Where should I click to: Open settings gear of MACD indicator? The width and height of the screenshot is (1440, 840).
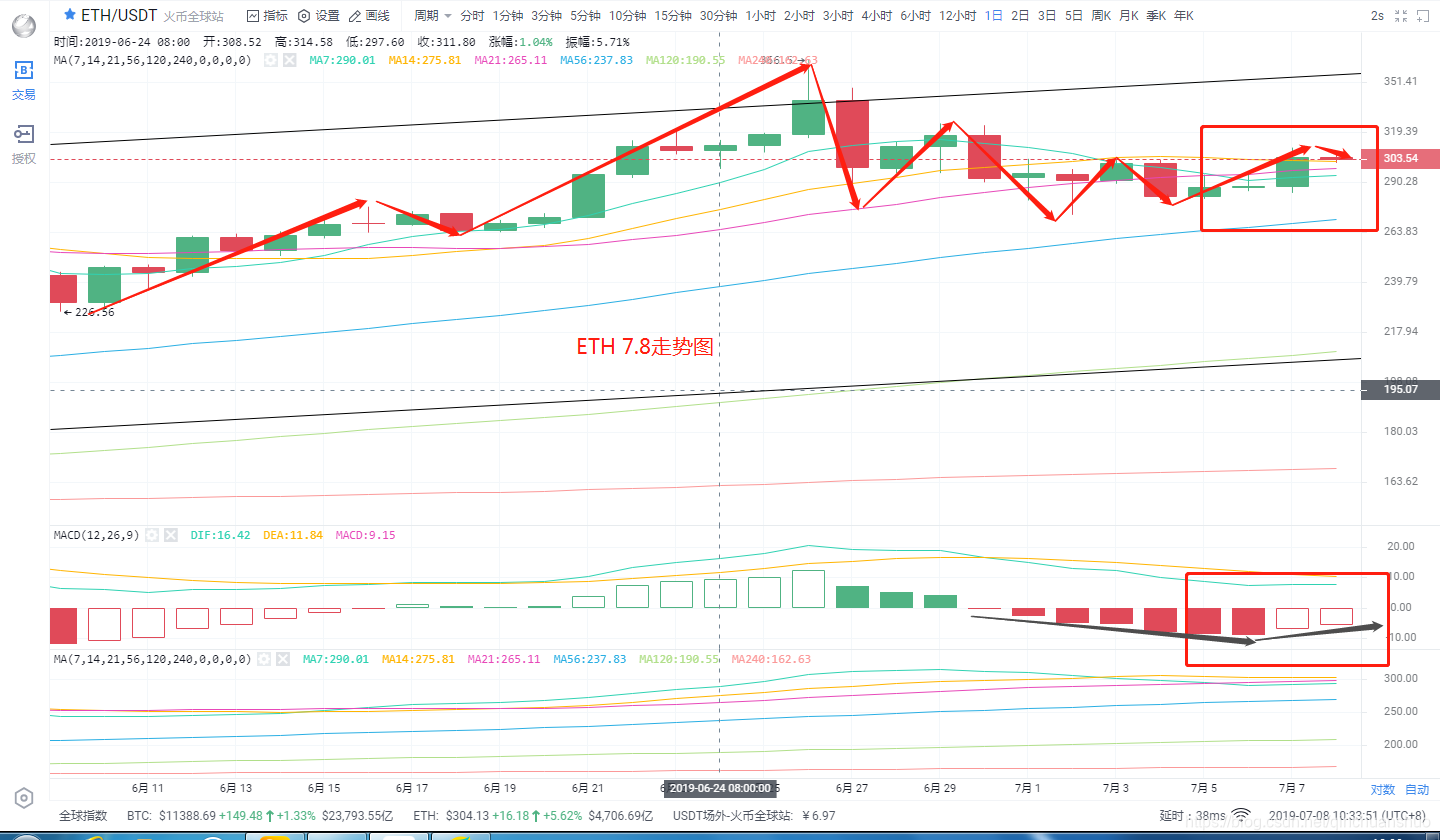click(x=151, y=535)
